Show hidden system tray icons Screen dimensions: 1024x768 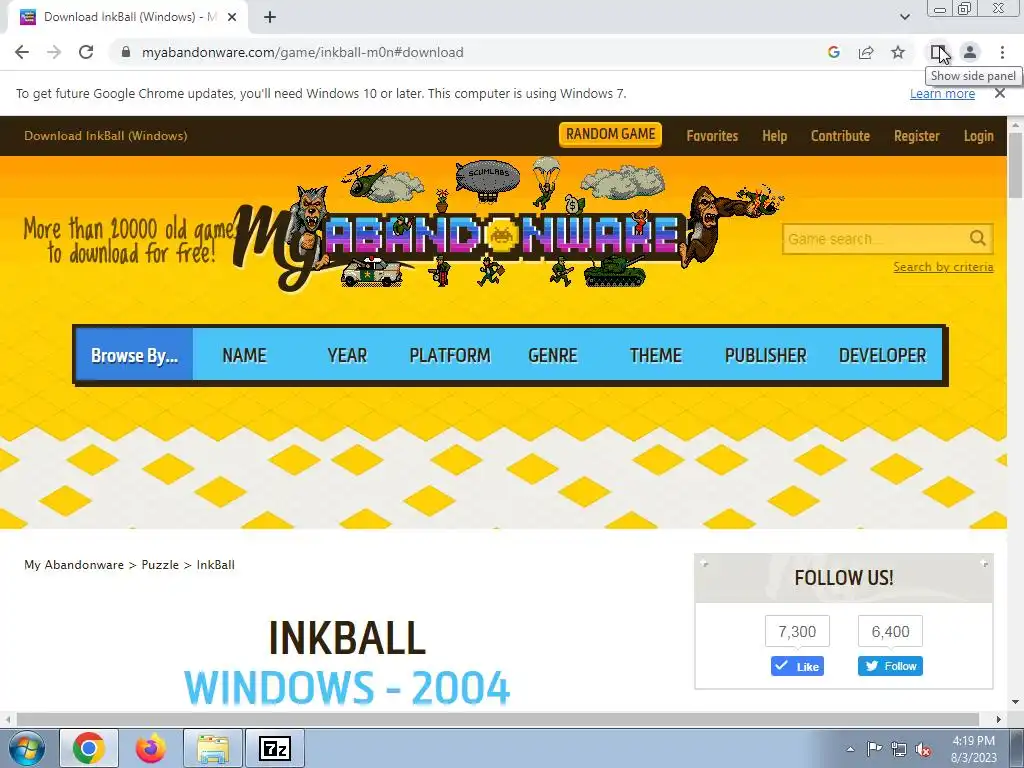pyautogui.click(x=850, y=749)
